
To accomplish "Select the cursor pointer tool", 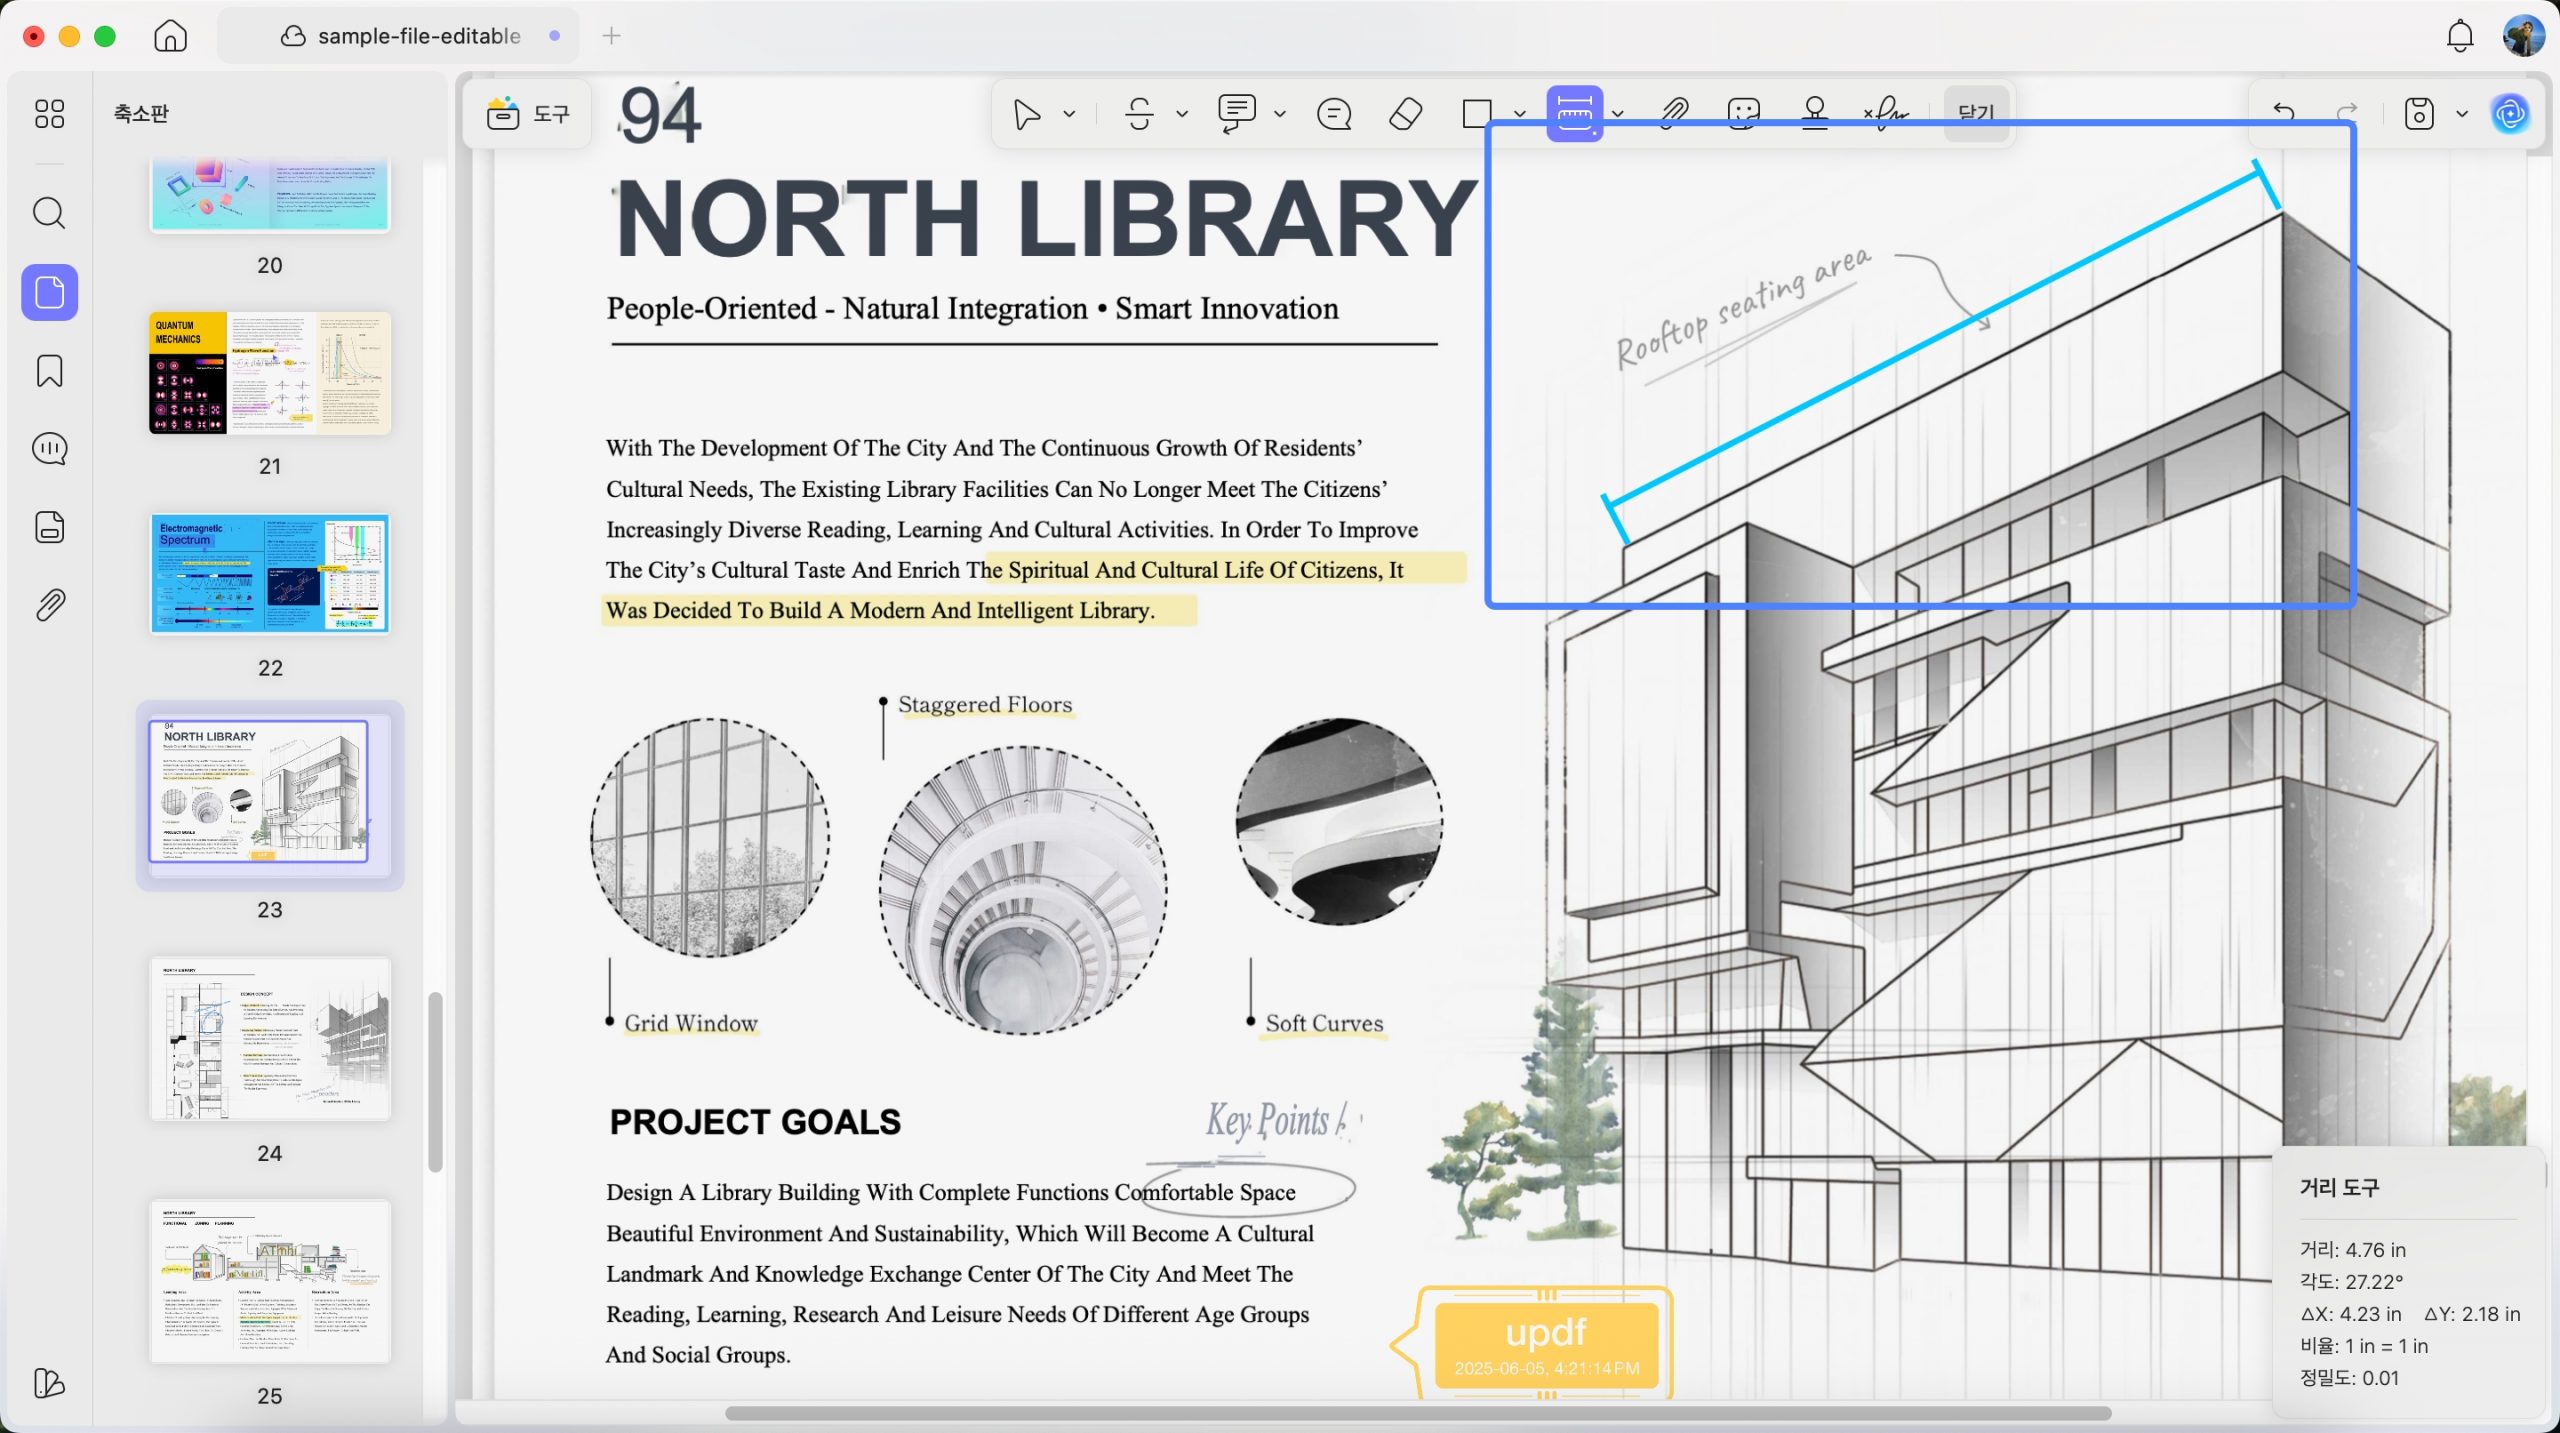I will 1026,114.
